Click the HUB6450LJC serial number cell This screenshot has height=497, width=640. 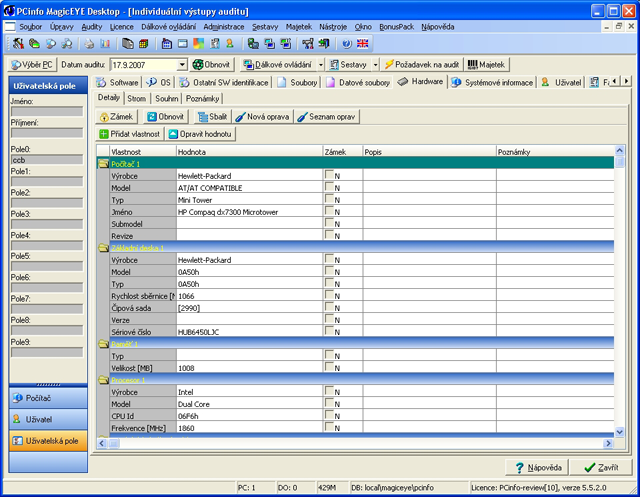click(249, 332)
